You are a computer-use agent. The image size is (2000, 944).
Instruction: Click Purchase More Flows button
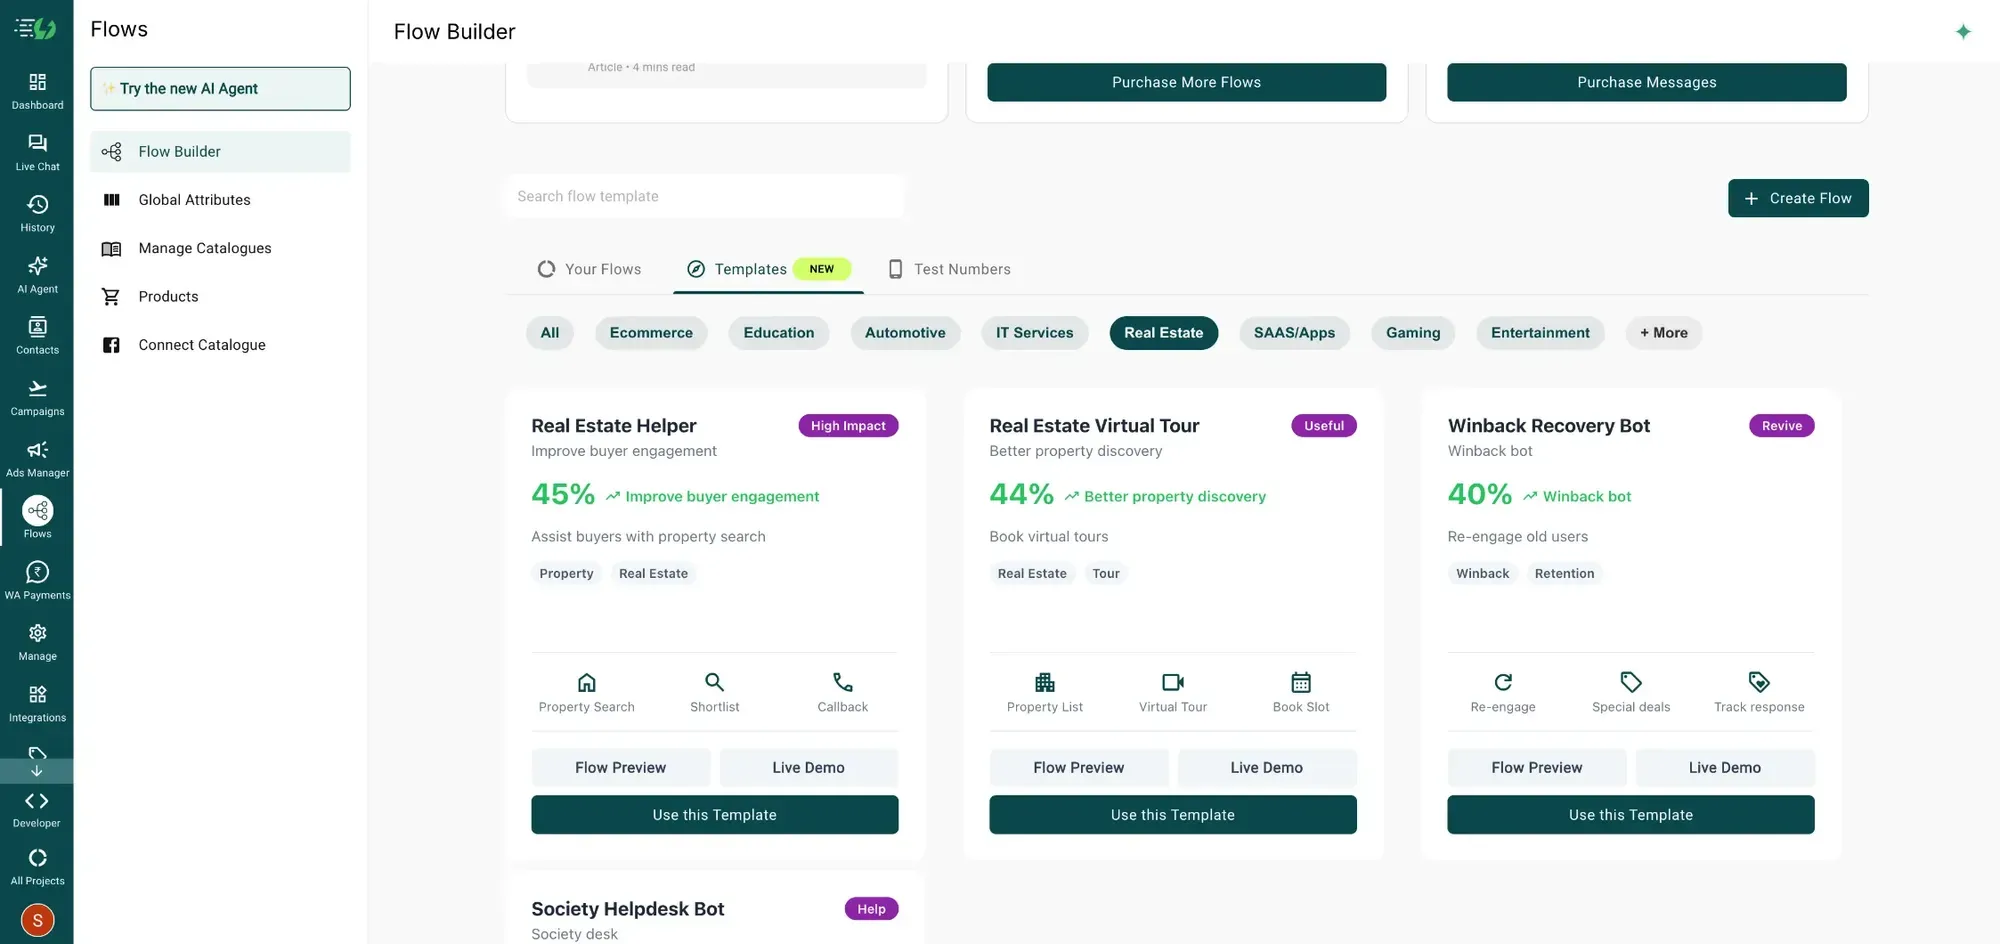click(x=1186, y=82)
